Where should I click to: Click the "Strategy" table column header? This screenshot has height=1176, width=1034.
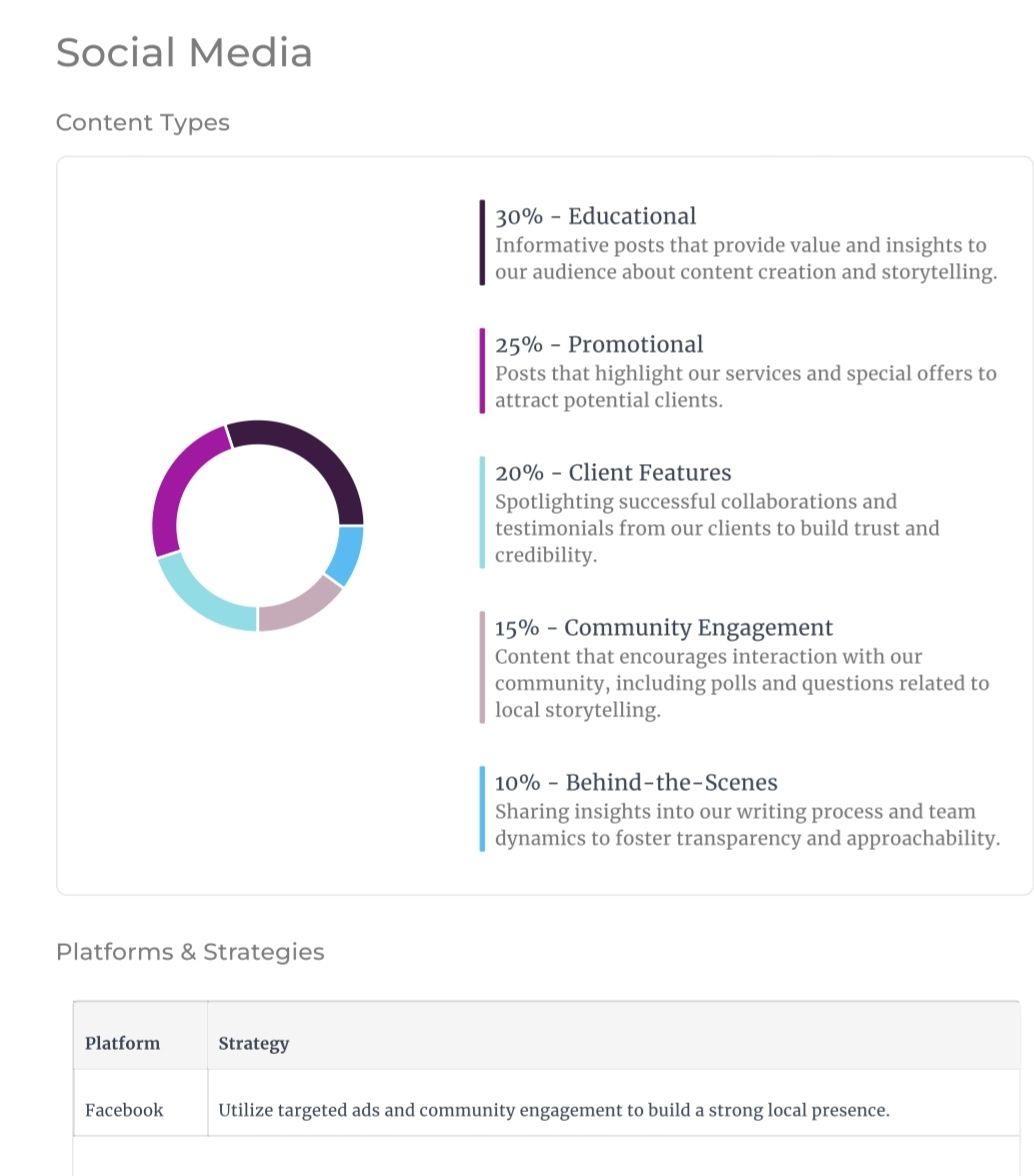[x=254, y=1043]
